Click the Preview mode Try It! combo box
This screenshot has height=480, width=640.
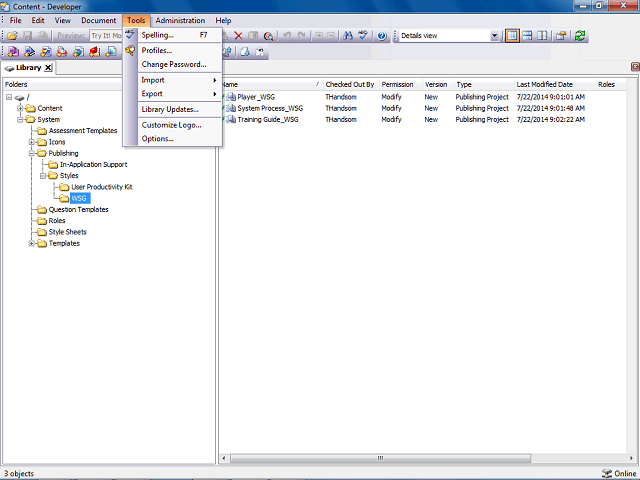[106, 36]
